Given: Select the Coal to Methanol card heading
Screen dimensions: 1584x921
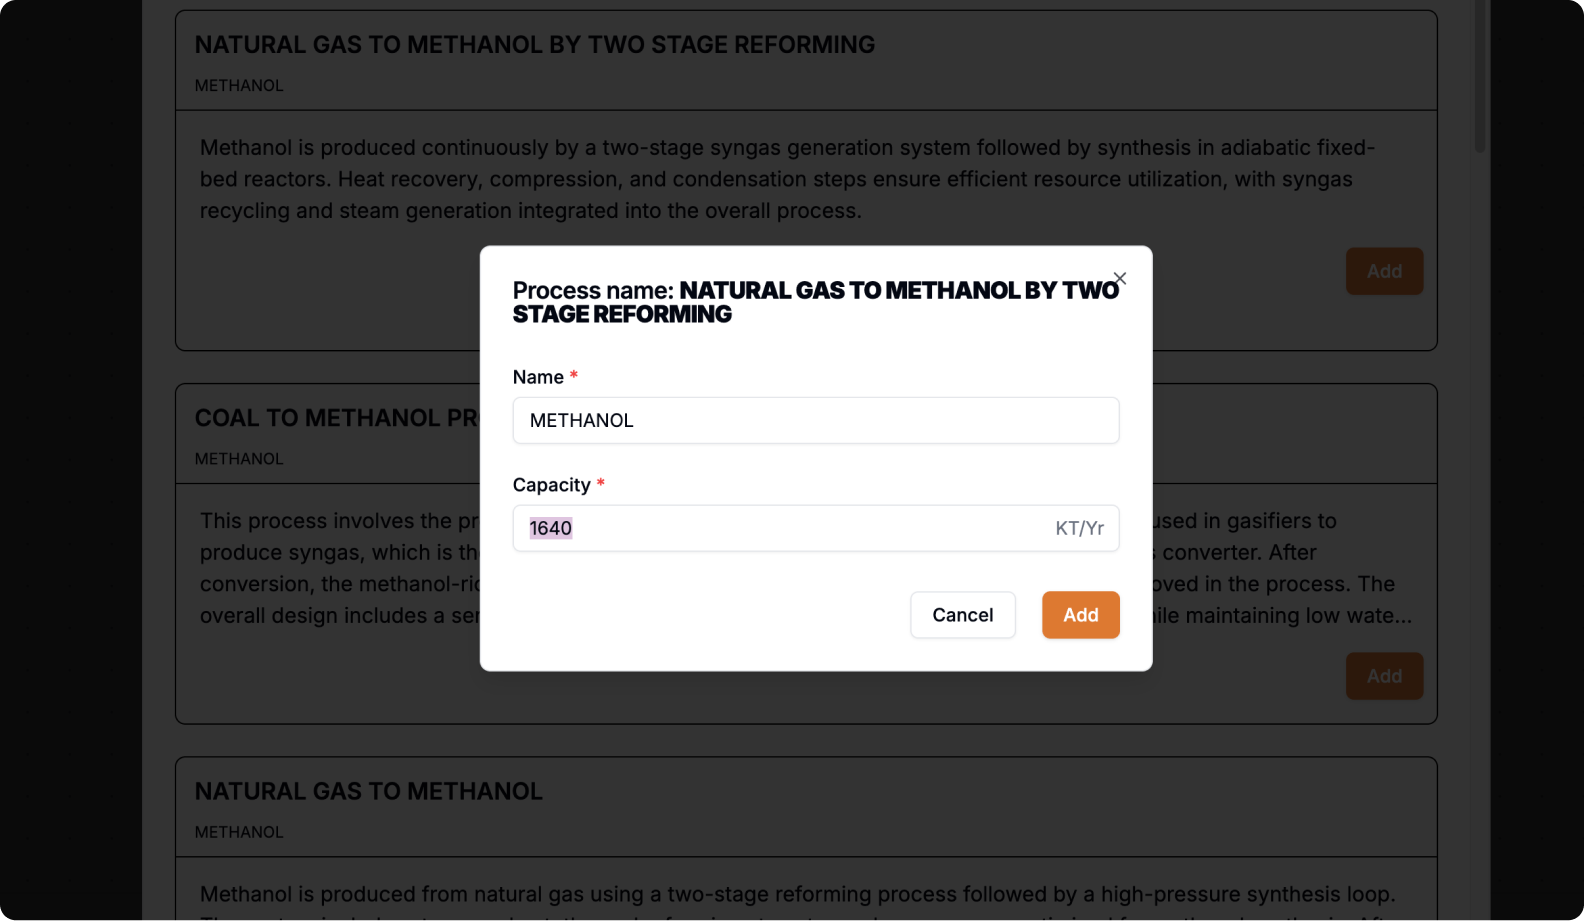Looking at the screenshot, I should 337,418.
